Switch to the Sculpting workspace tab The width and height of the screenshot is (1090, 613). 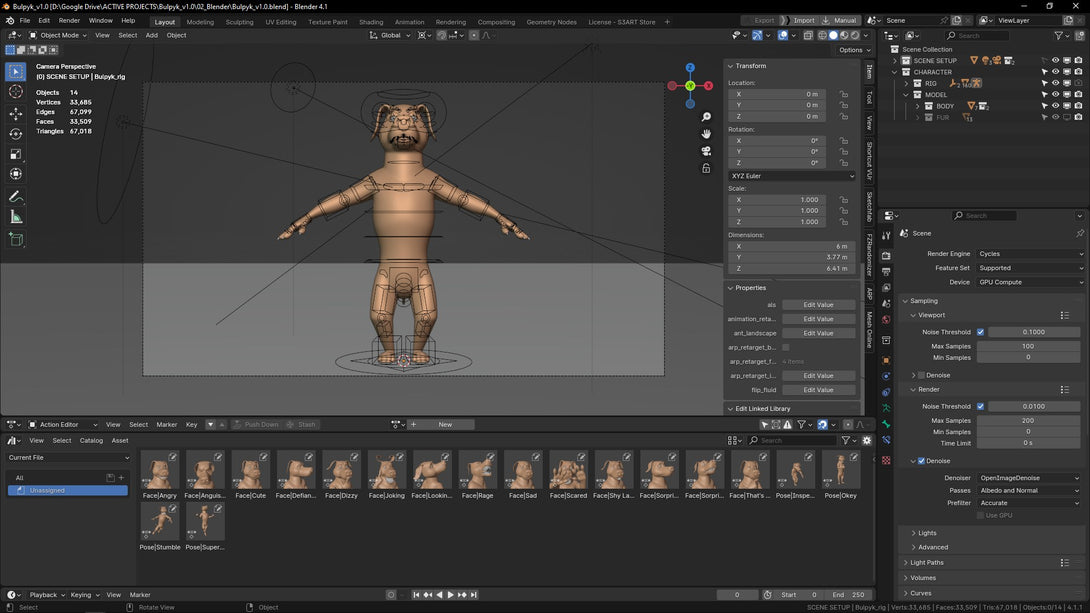(239, 22)
